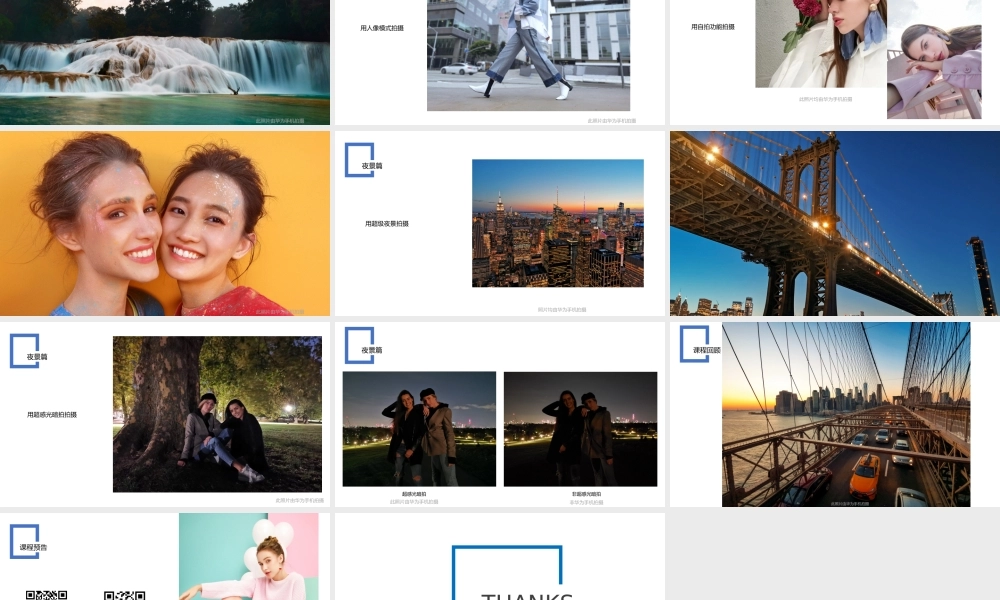Image resolution: width=1000 pixels, height=600 pixels.
Task: Click the blue bracket icon labeled 夜景篇 beside the city skyline
Action: (359, 160)
